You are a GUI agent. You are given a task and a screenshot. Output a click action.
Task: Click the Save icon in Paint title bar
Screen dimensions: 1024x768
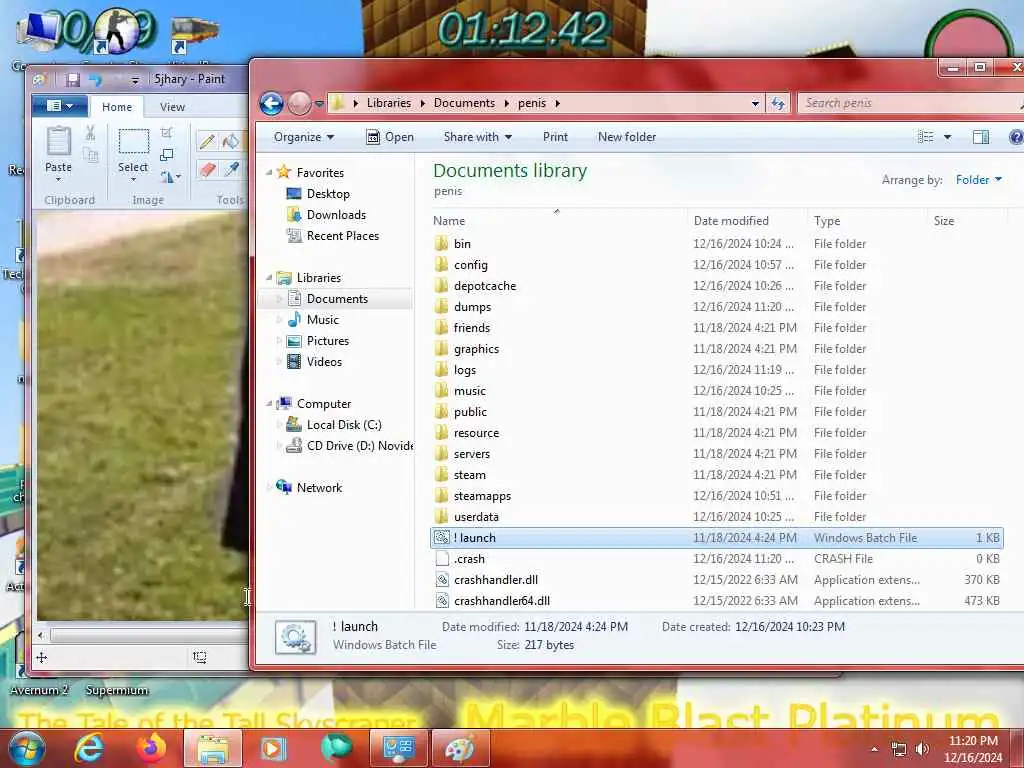pos(72,80)
